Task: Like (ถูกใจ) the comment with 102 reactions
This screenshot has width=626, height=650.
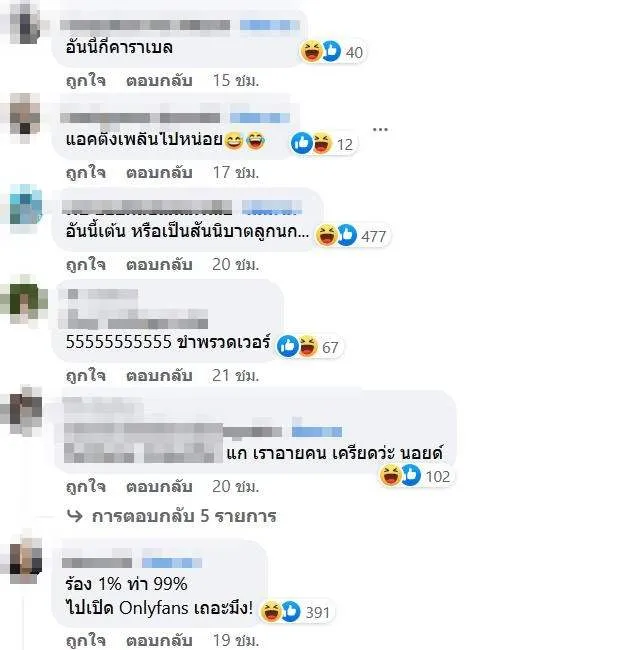Action: (86, 486)
